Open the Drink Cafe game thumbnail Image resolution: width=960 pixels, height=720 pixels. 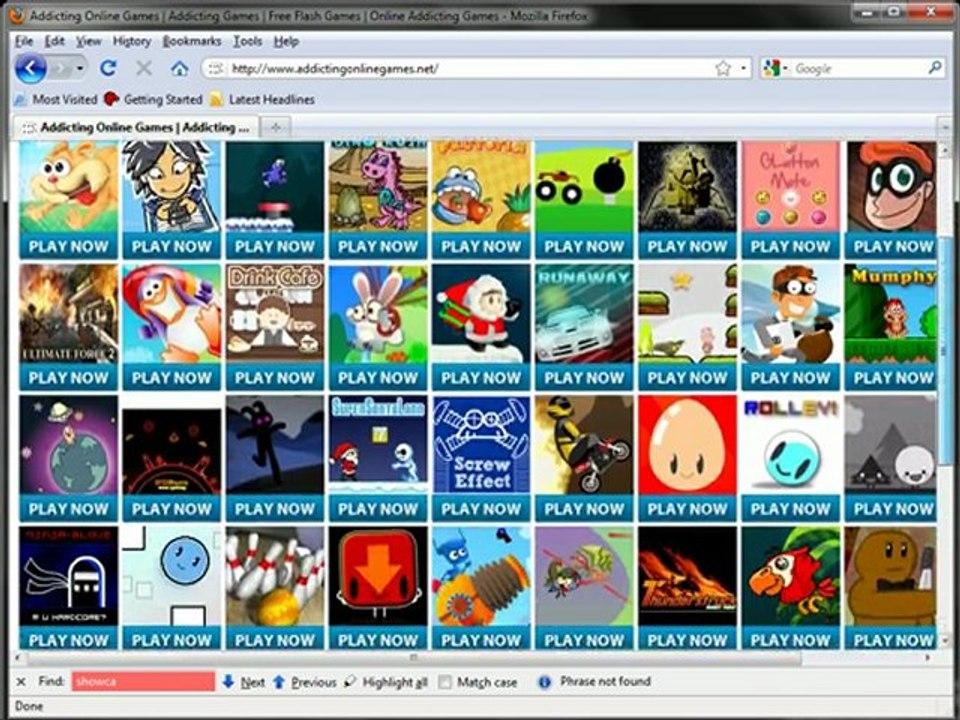(x=275, y=312)
